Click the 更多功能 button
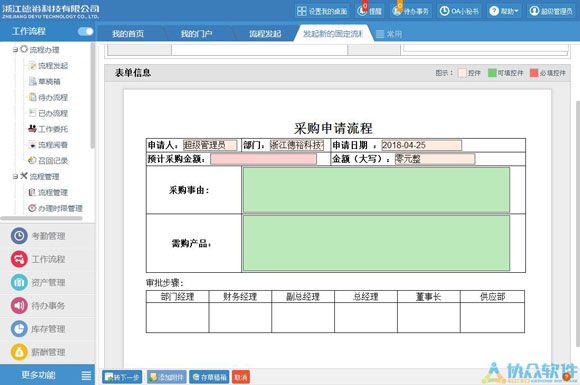This screenshot has width=580, height=385. (x=38, y=375)
